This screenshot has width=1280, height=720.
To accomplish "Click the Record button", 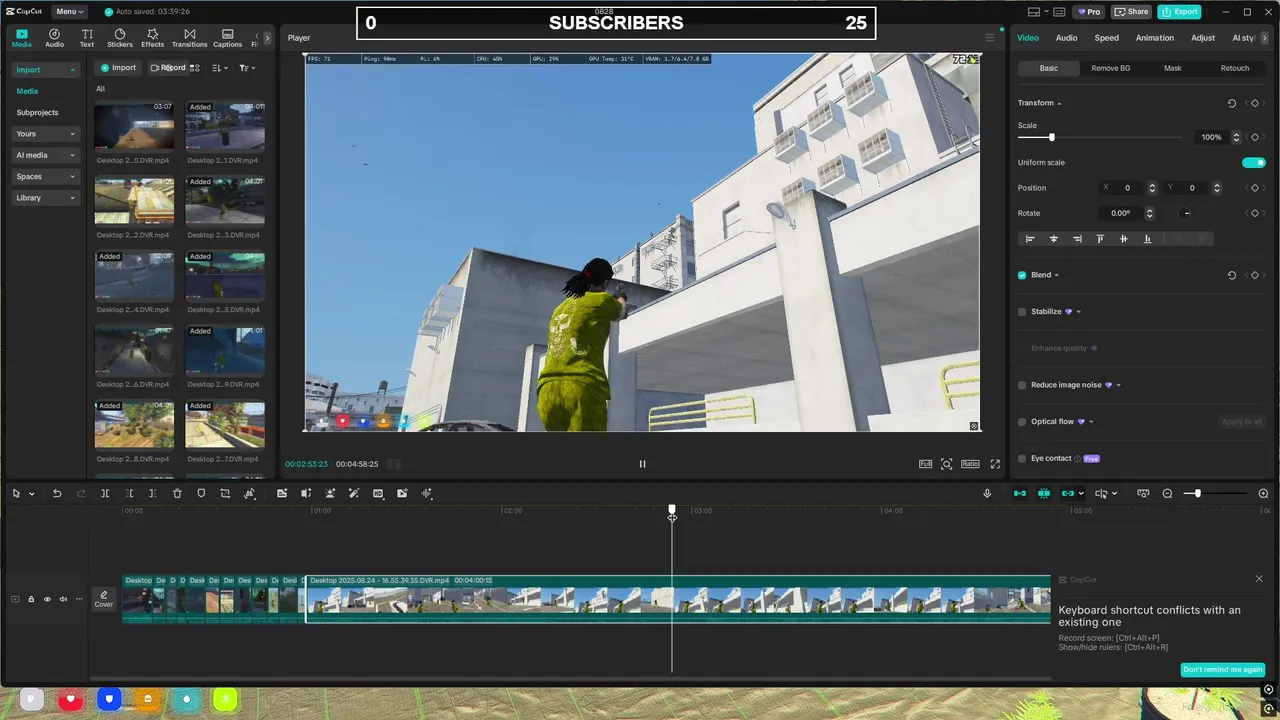I will (x=168, y=68).
